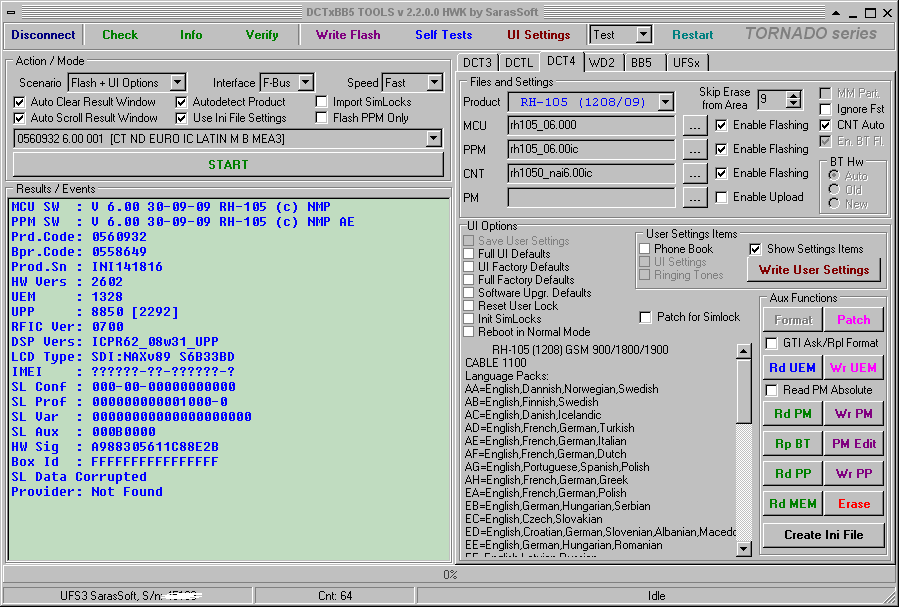The image size is (899, 607).
Task: Click Info button
Action: [191, 35]
